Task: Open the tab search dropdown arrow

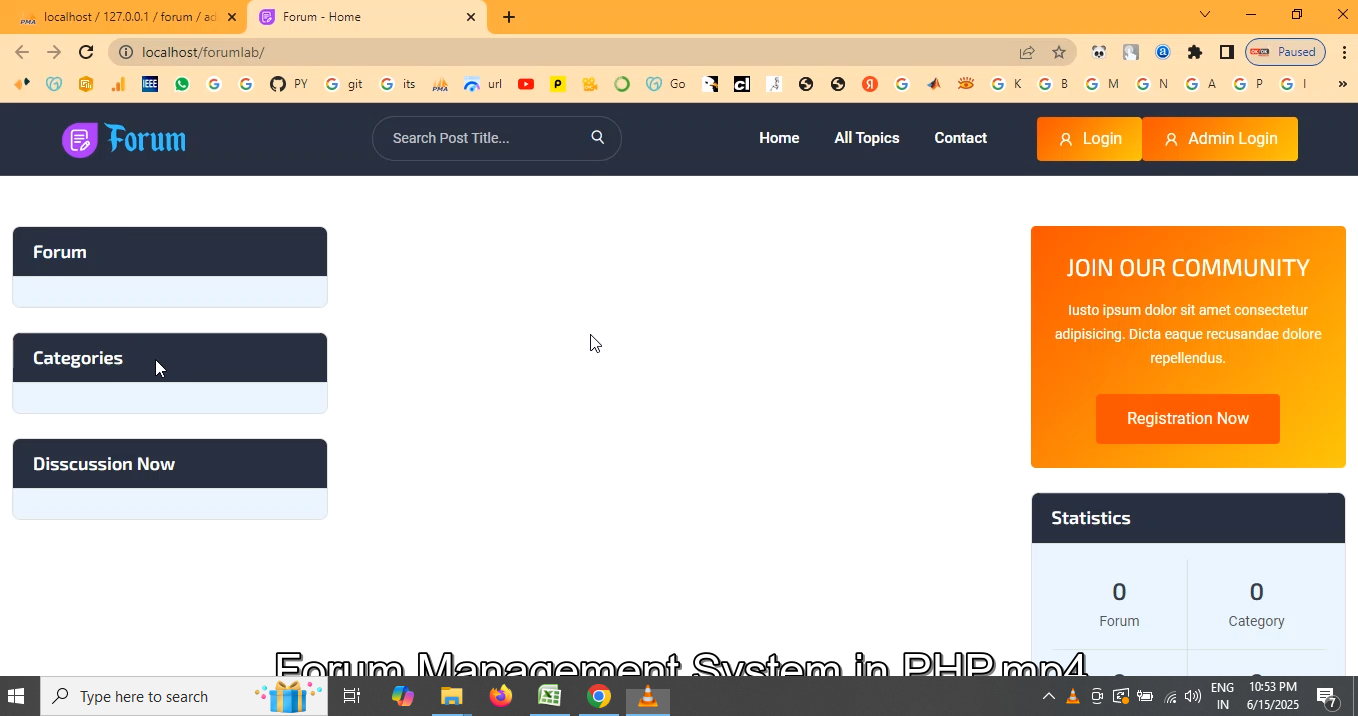Action: (1205, 14)
